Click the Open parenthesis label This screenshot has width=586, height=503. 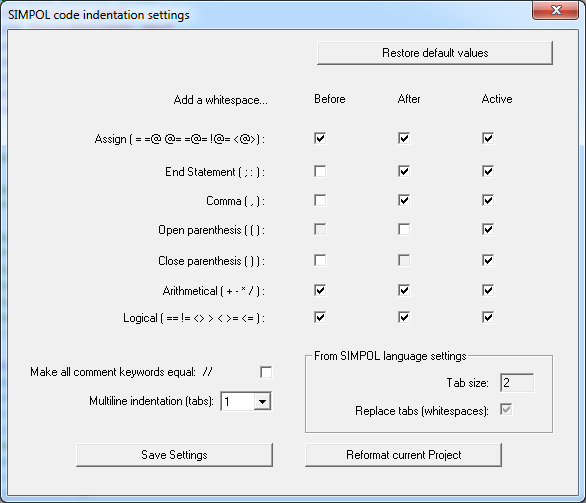[212, 230]
